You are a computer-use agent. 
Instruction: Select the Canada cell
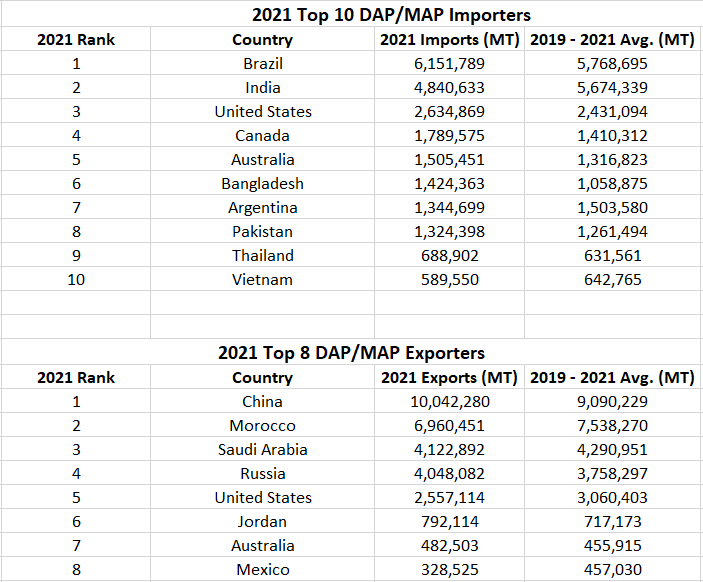tap(263, 135)
